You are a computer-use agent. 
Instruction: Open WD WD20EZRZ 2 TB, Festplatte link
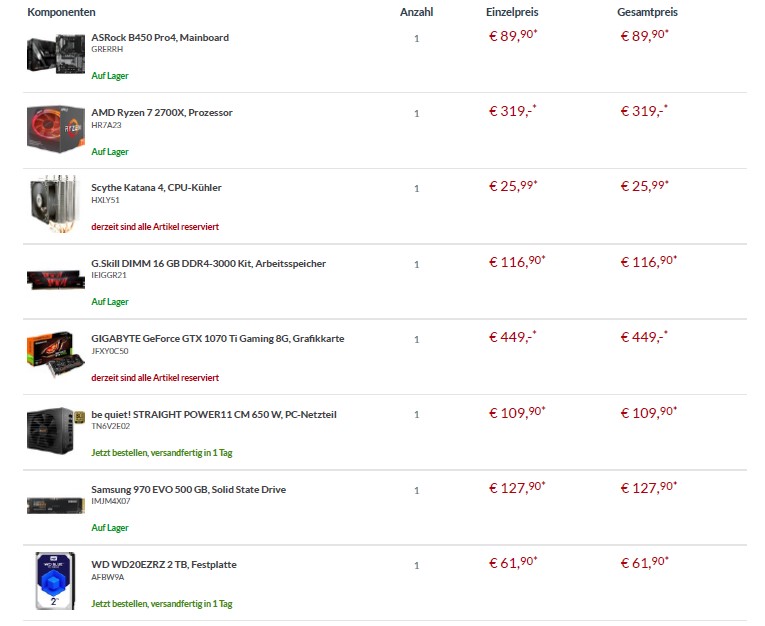[164, 565]
